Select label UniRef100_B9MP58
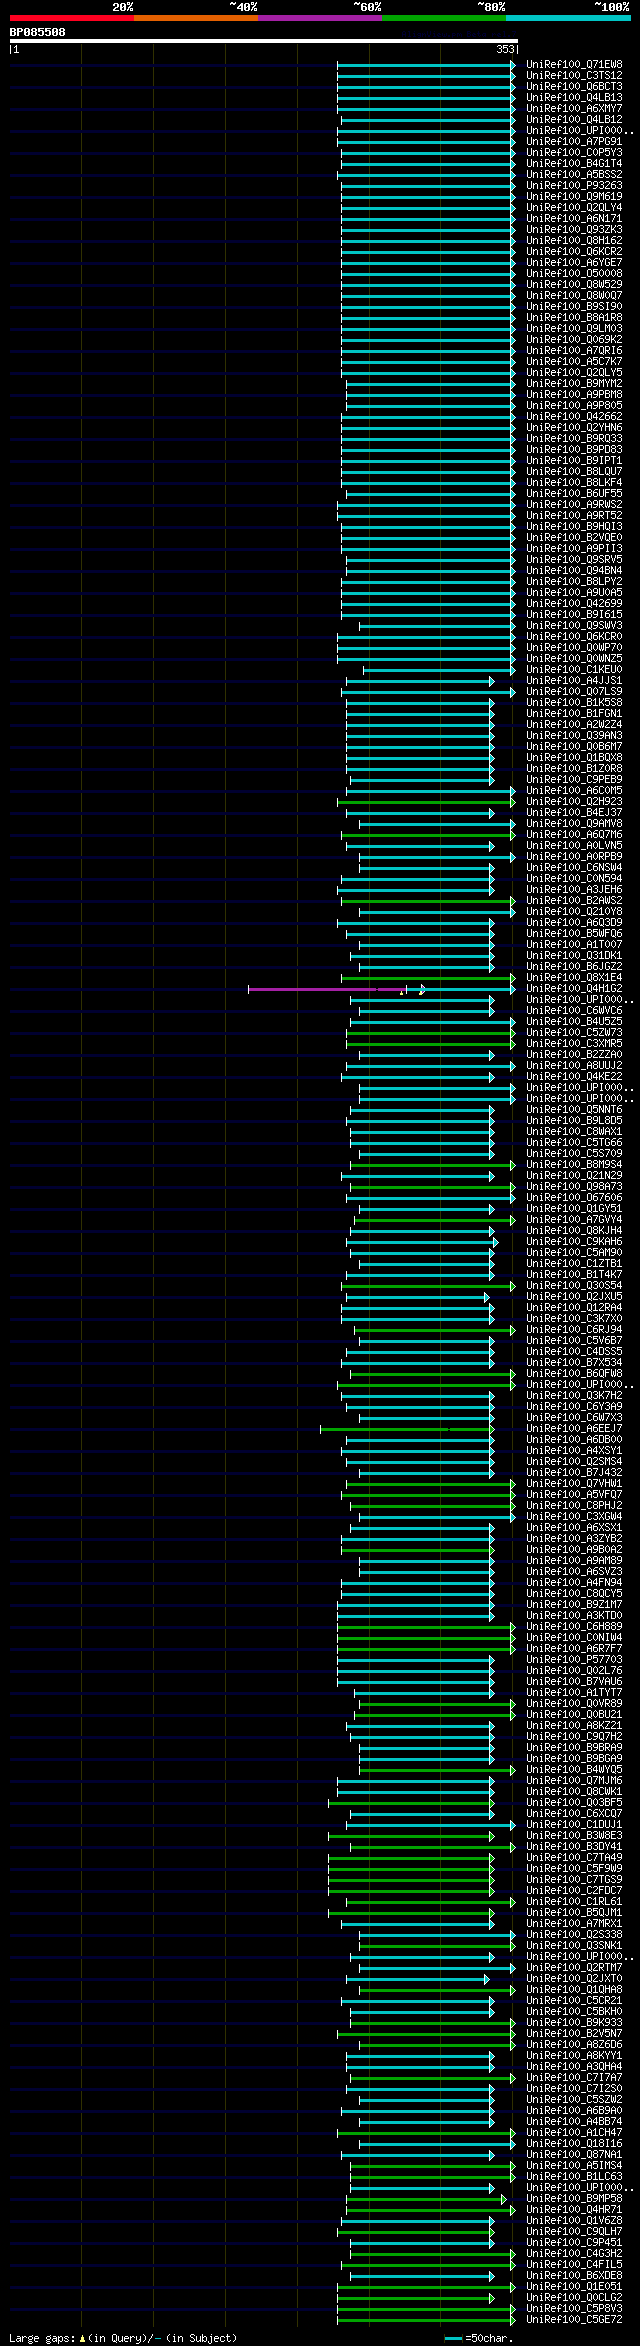The image size is (640, 2346). point(574,2199)
